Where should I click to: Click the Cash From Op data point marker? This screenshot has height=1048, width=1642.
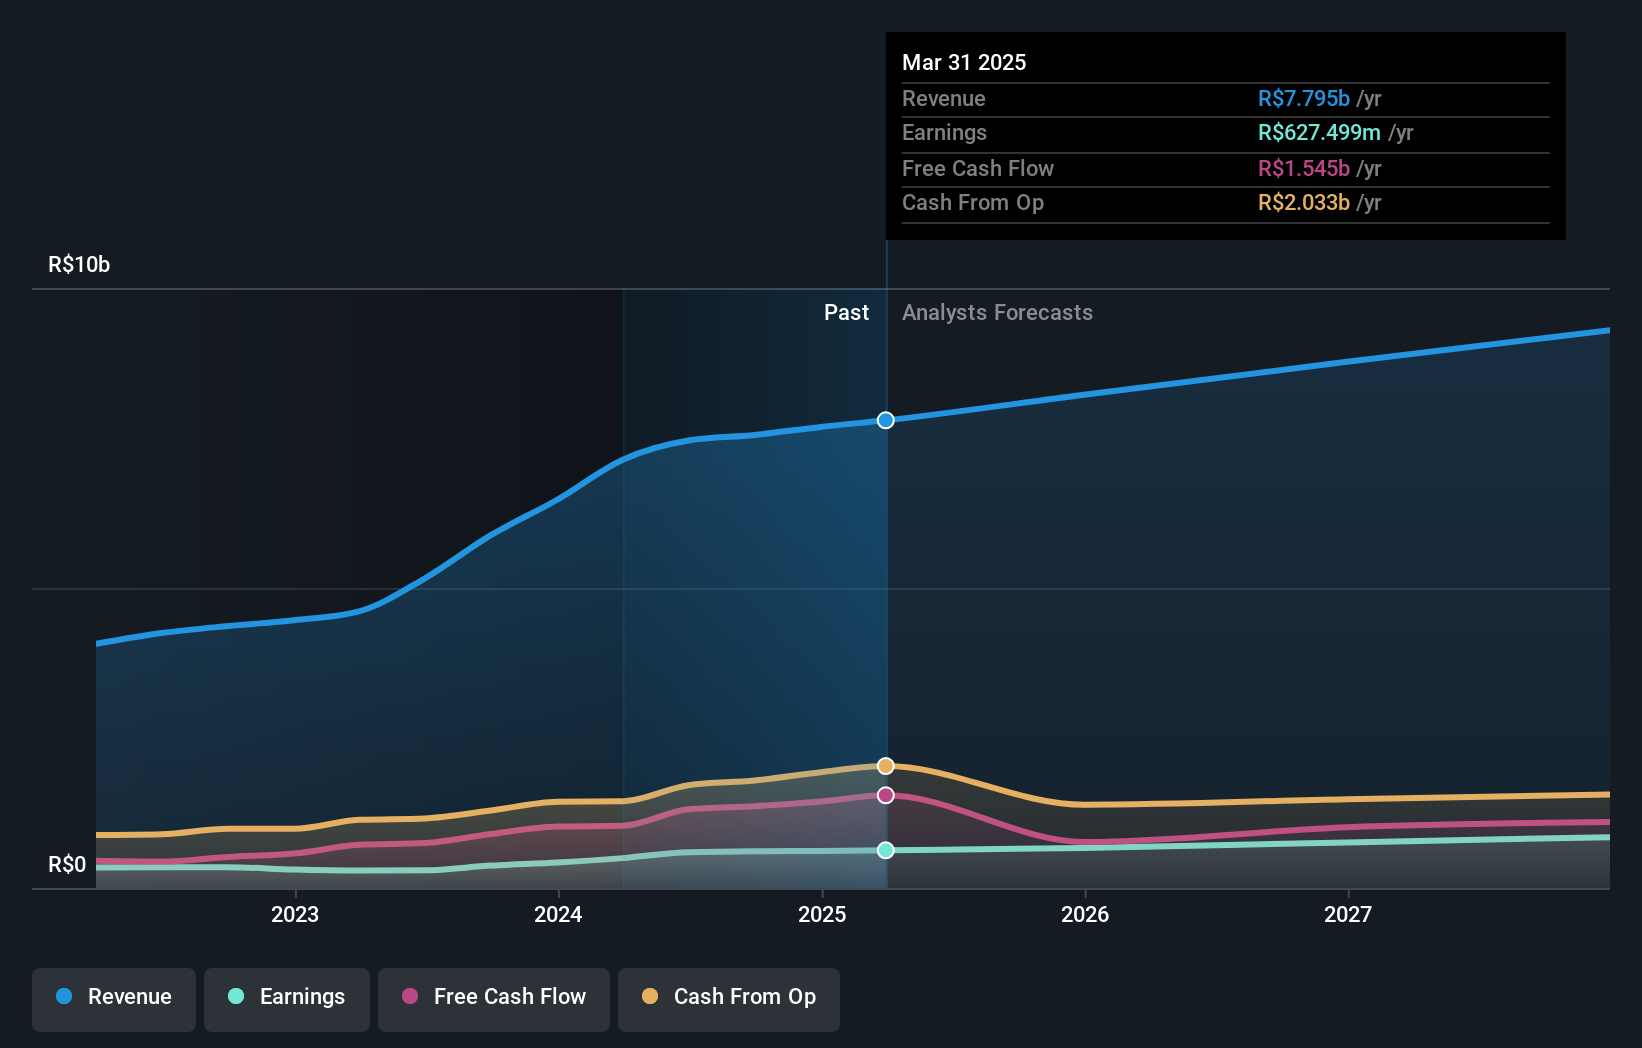pos(886,766)
